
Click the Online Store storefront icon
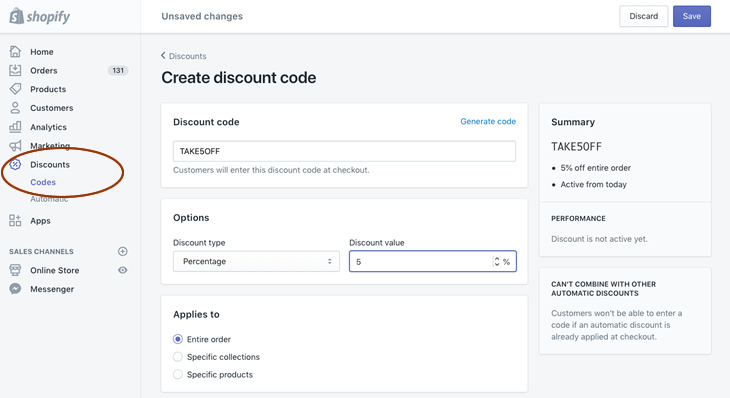coord(15,270)
